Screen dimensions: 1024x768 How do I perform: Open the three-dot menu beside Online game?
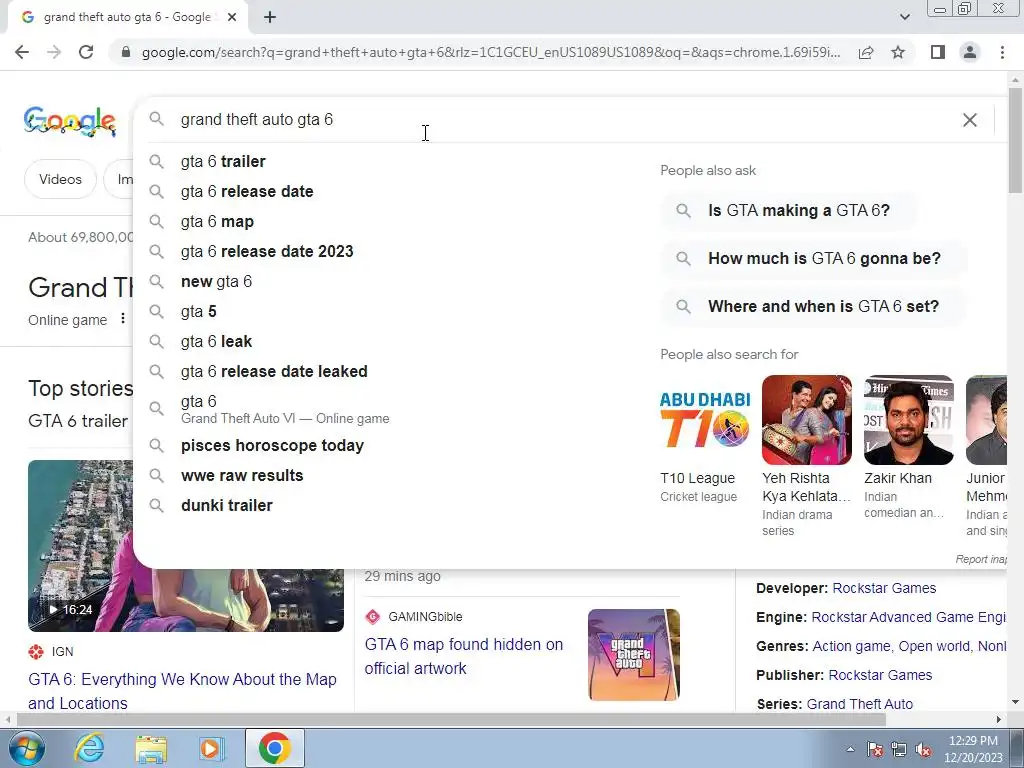point(122,319)
